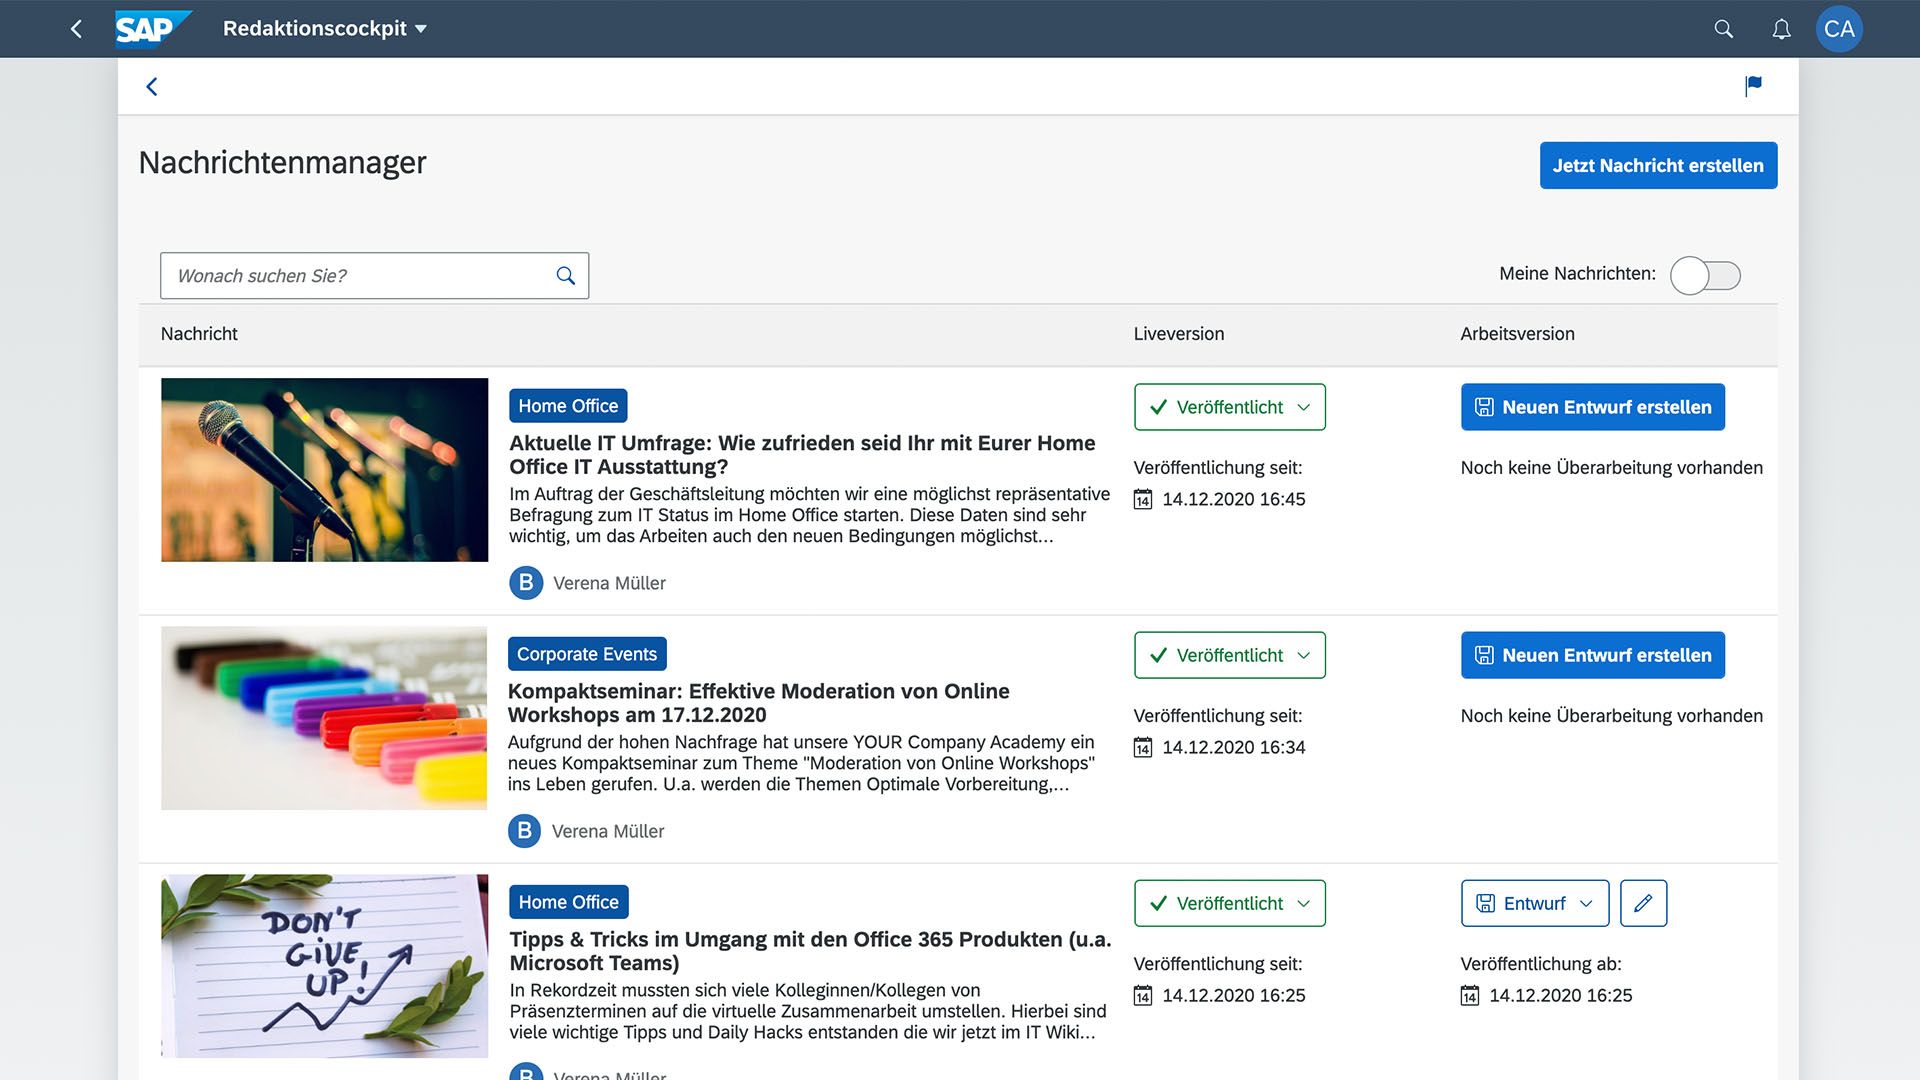Open the Veröffentlicht dropdown for Kompaktseminar
The image size is (1920, 1080).
click(1229, 655)
